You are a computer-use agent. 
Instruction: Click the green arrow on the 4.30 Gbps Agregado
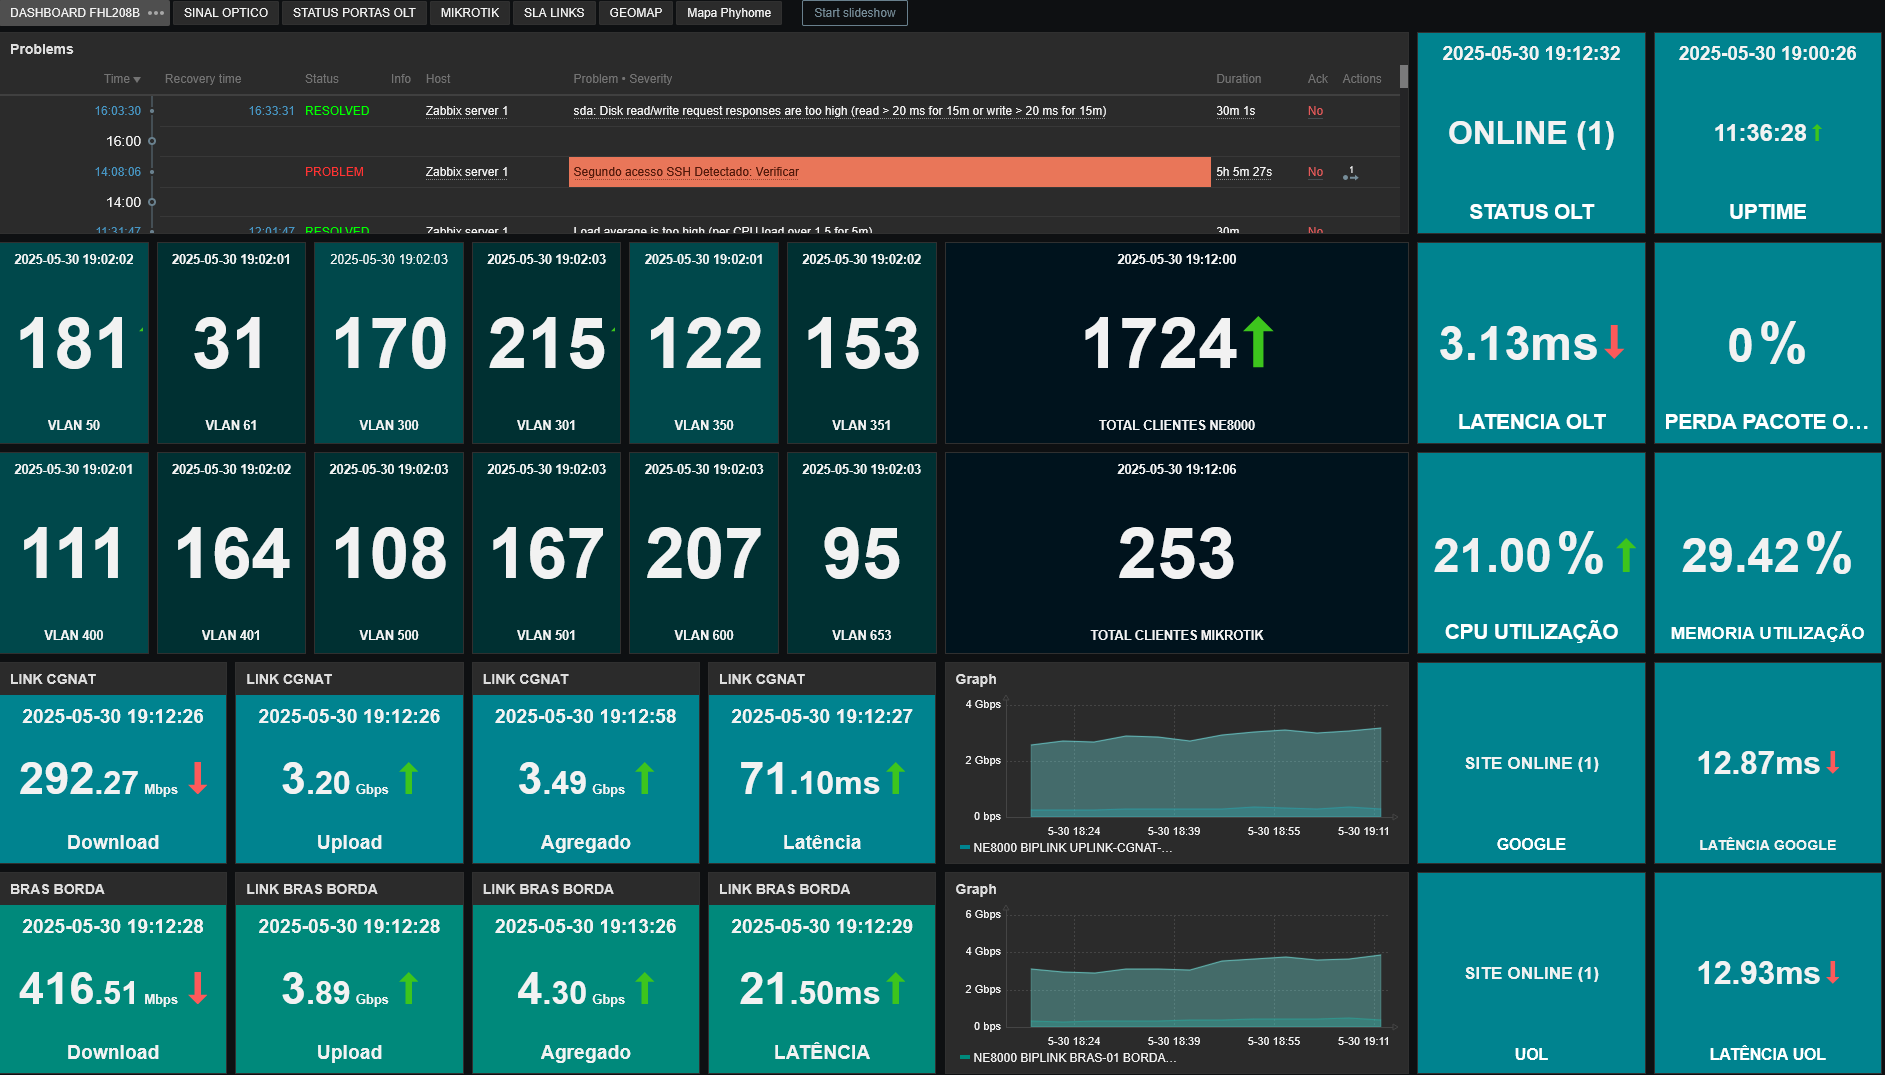coord(645,988)
